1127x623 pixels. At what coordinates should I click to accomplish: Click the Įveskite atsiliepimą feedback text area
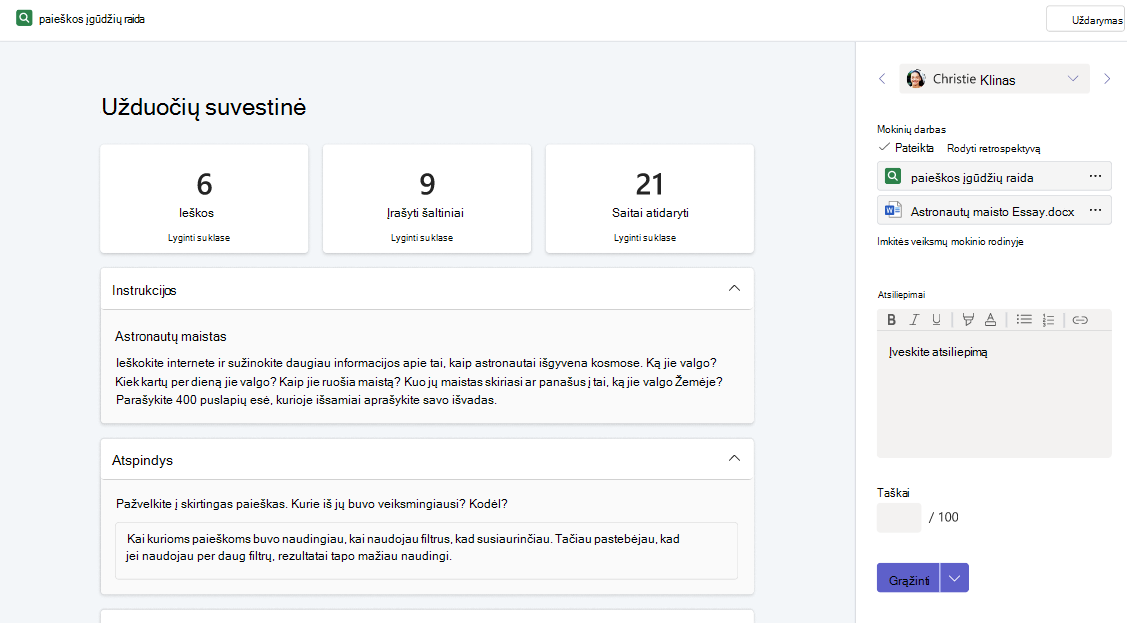994,394
